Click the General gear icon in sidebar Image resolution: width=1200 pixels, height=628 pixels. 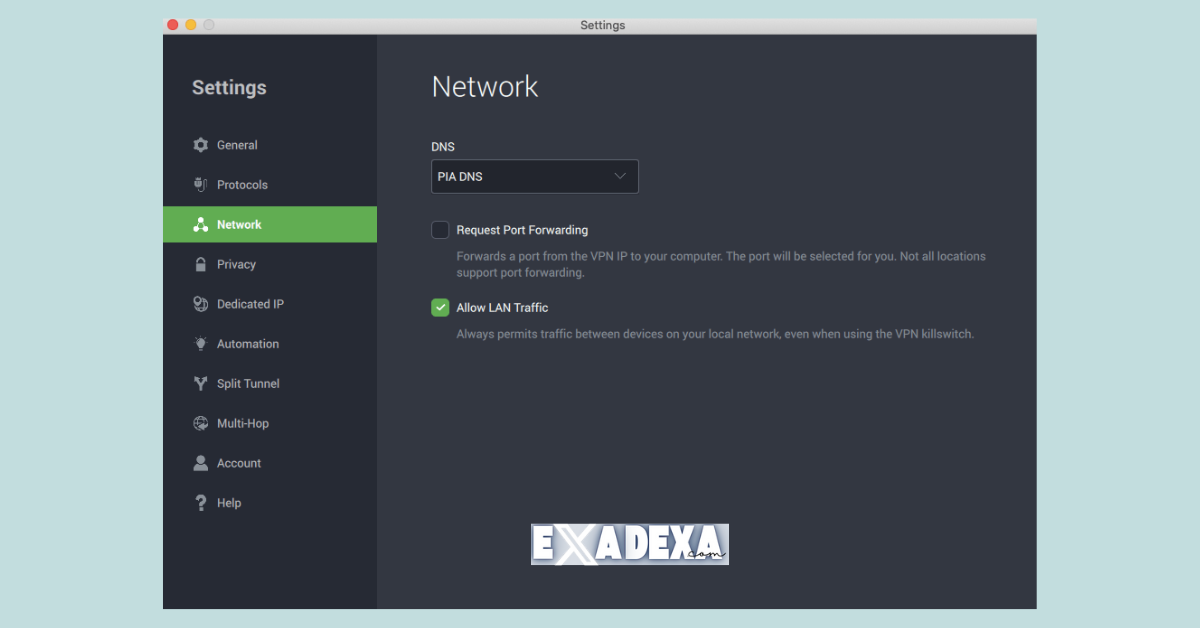pyautogui.click(x=200, y=144)
